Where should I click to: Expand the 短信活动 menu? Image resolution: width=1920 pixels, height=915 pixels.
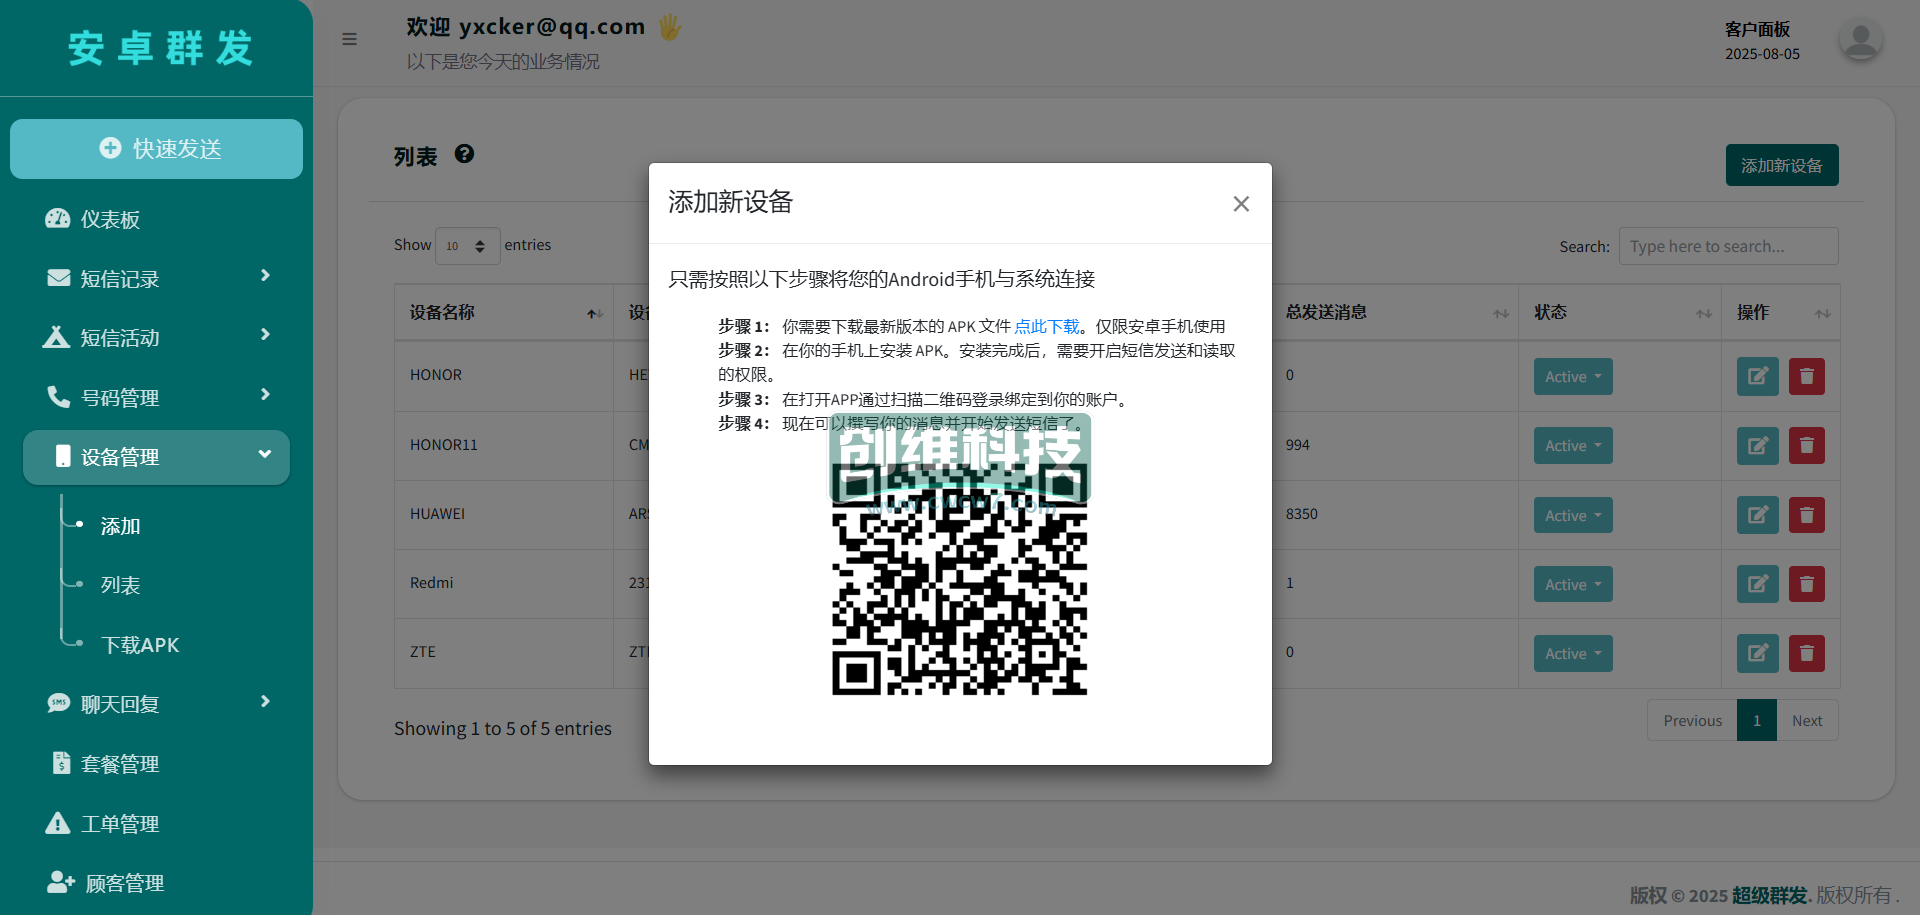[x=156, y=337]
